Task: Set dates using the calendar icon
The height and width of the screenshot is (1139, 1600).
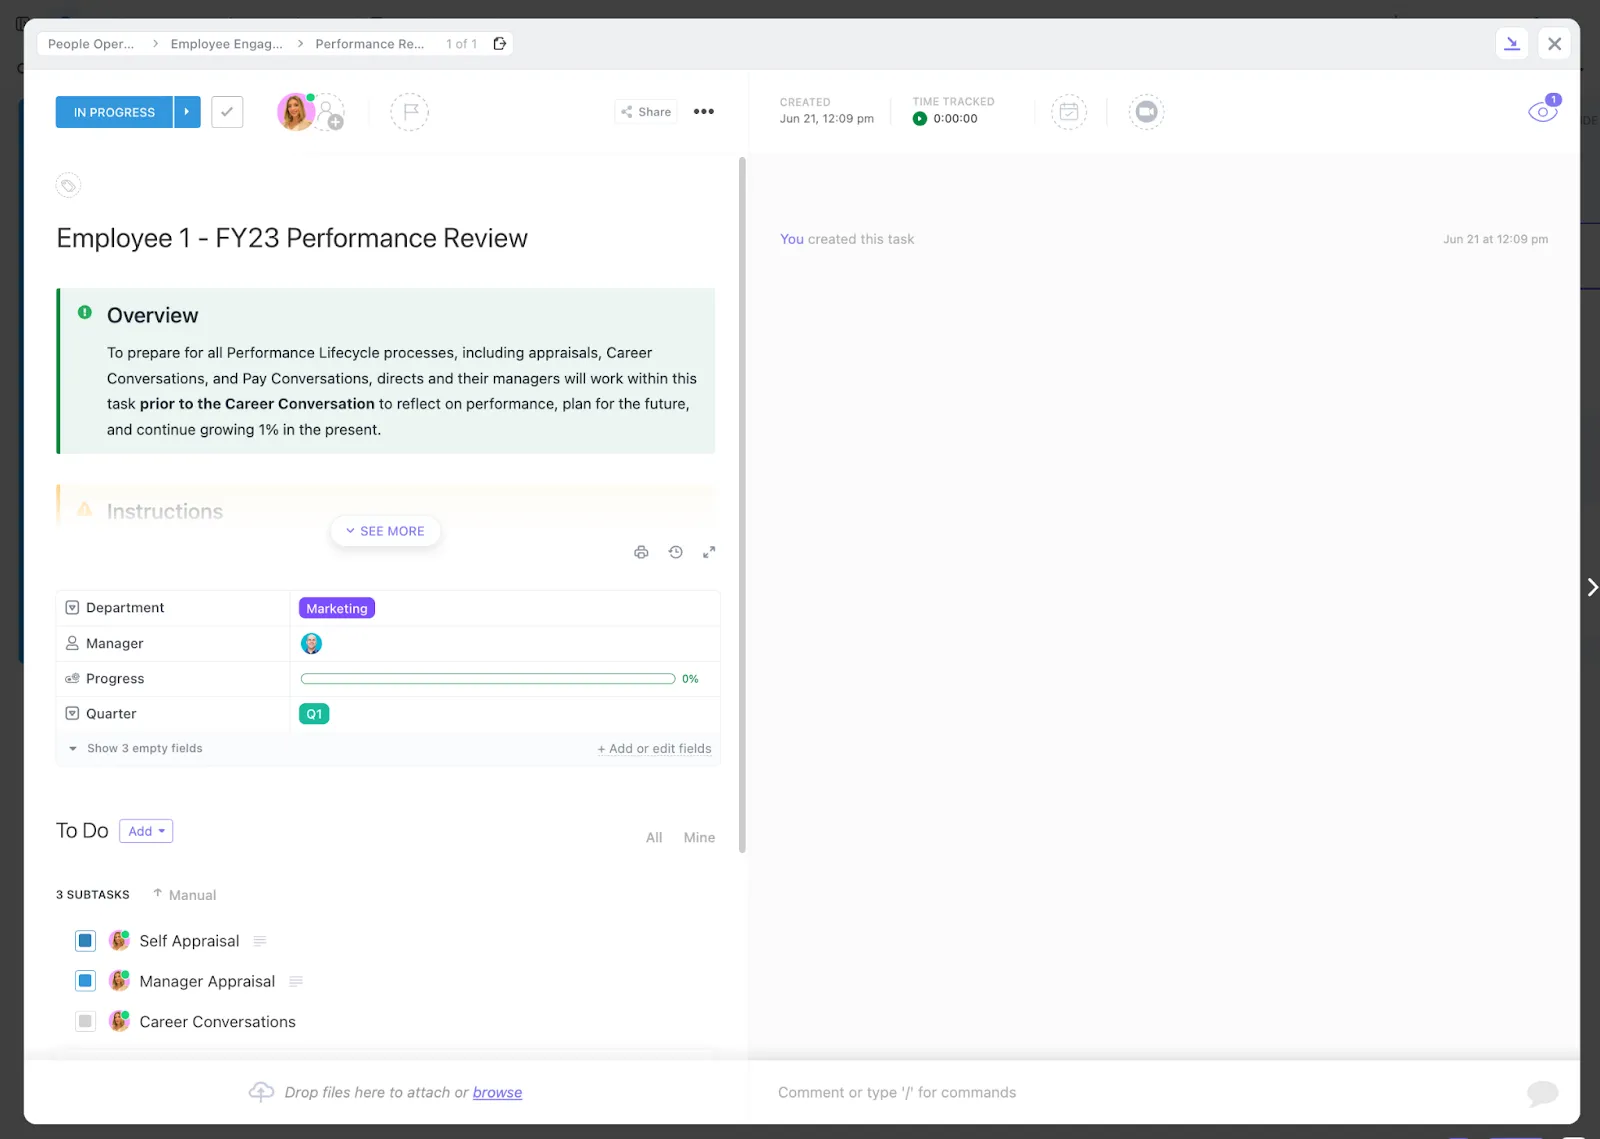Action: click(x=1069, y=112)
